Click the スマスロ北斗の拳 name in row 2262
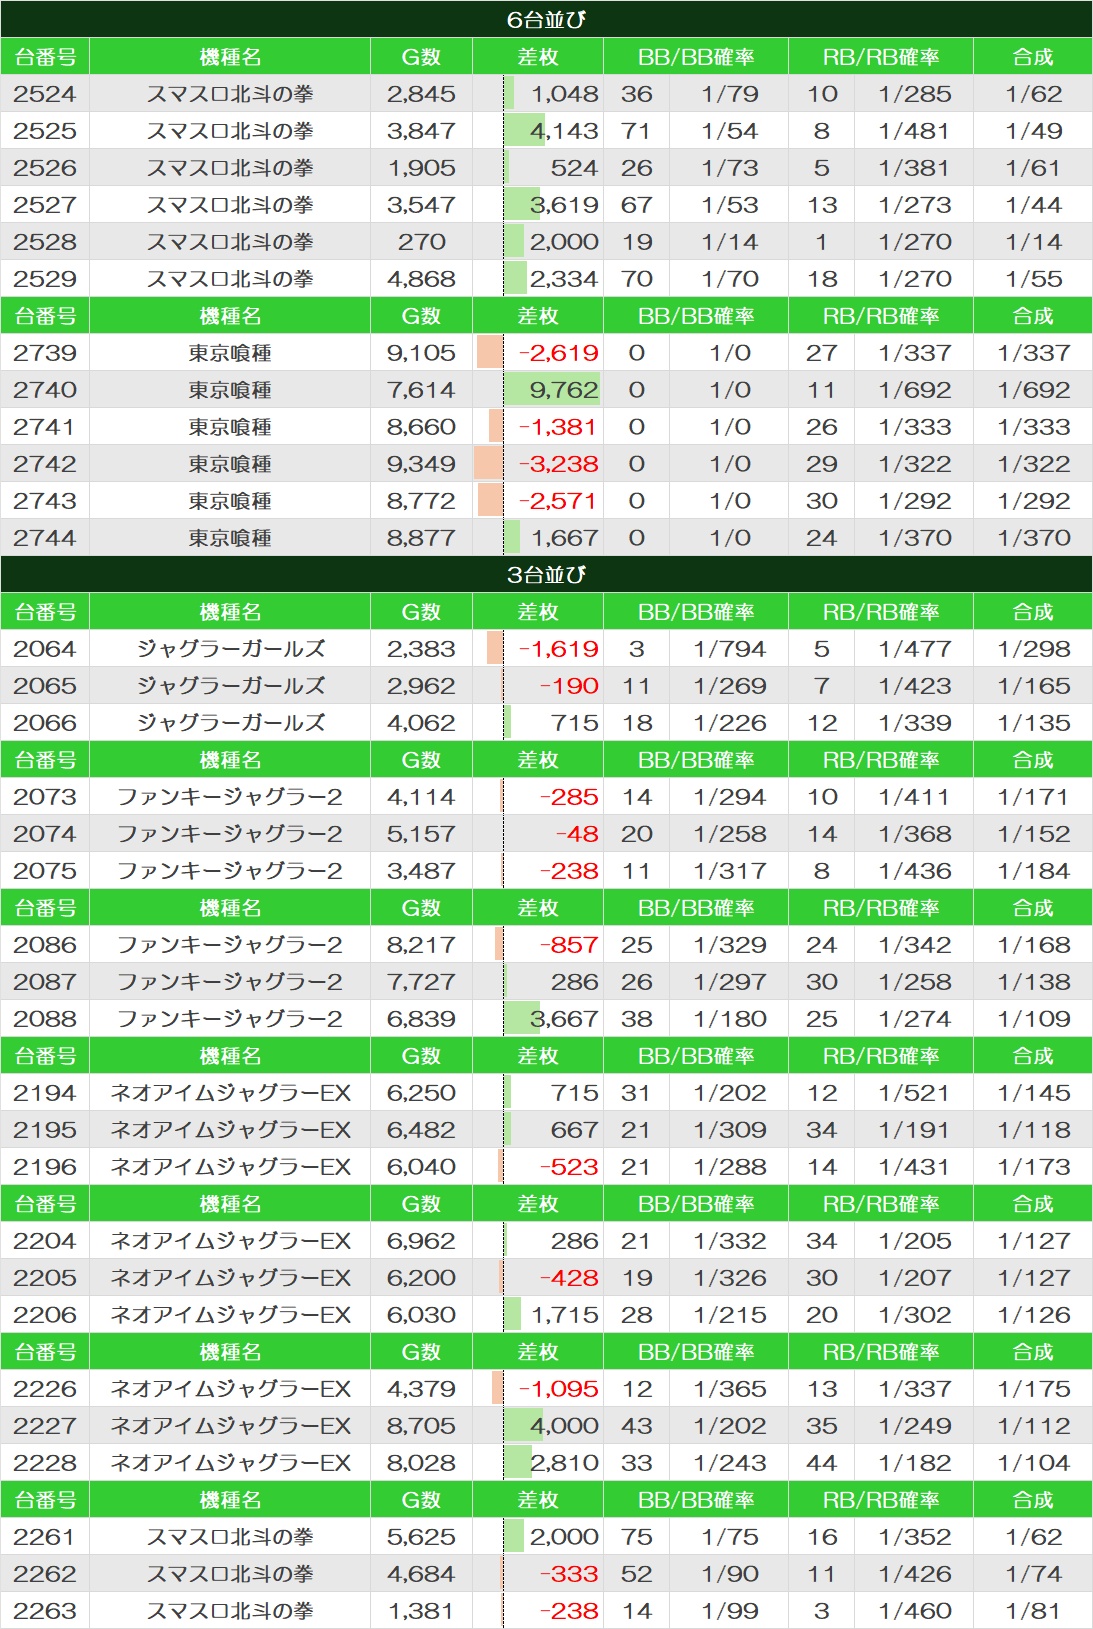This screenshot has height=1629, width=1093. click(230, 1574)
